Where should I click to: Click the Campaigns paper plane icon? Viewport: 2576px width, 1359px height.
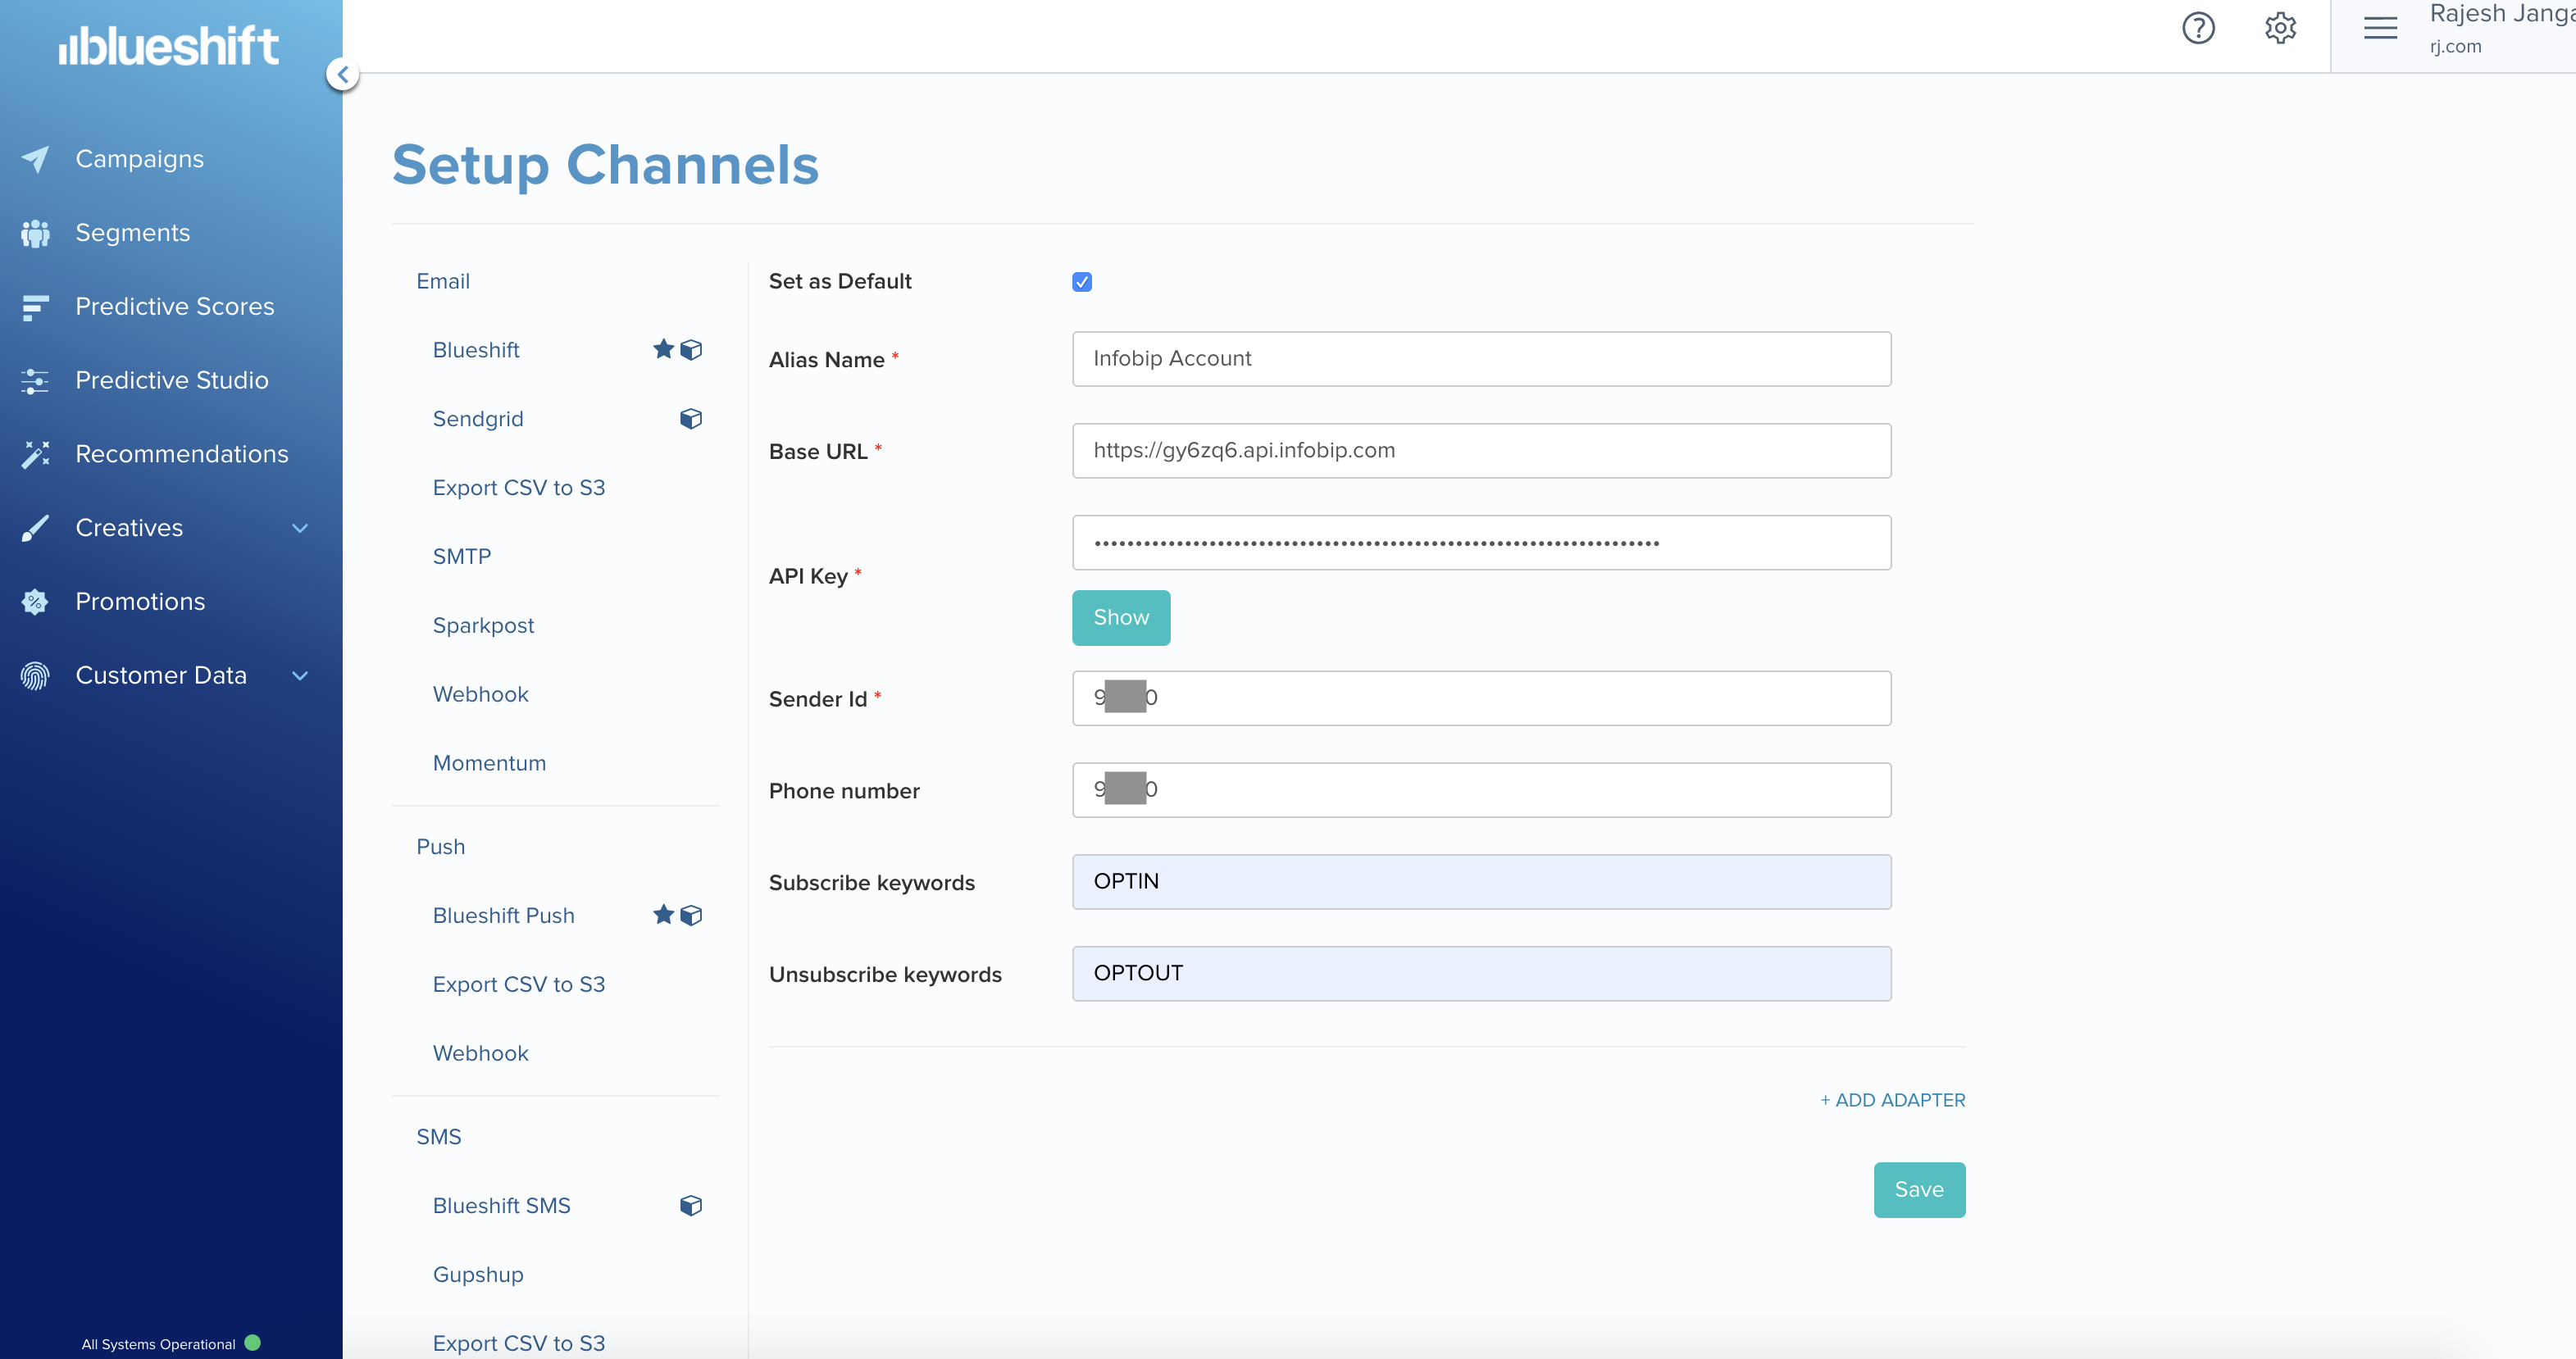pos(35,159)
